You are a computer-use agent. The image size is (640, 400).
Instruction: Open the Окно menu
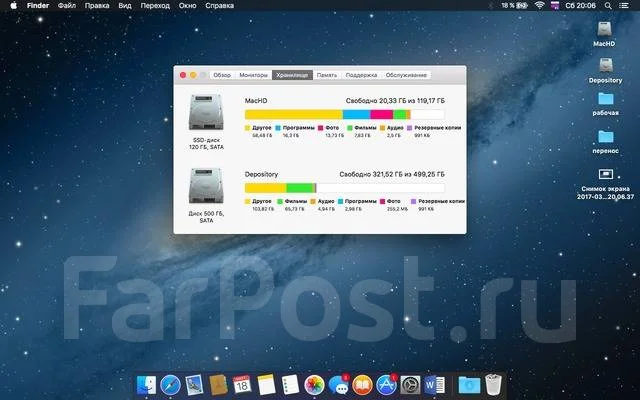(187, 6)
